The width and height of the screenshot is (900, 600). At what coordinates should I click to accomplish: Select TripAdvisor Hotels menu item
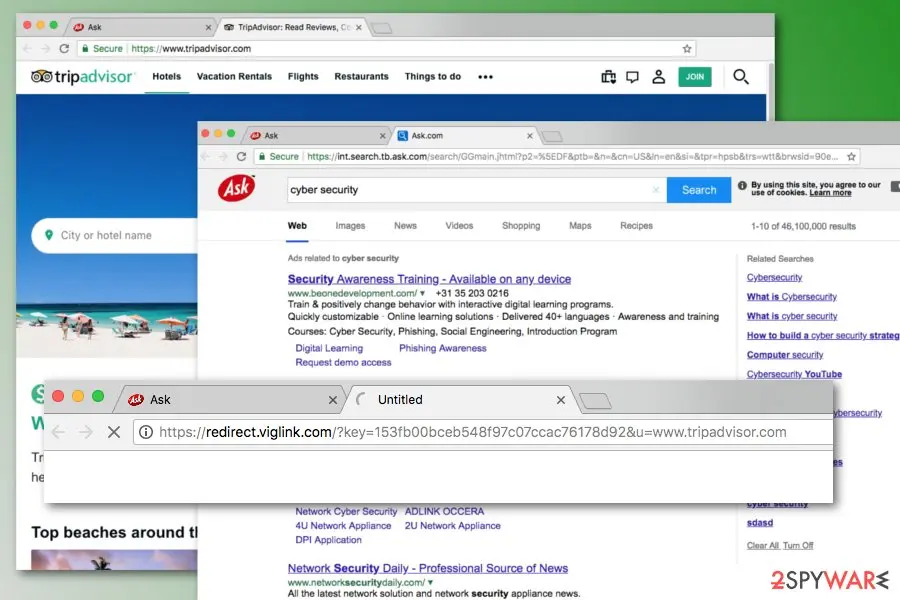click(166, 76)
